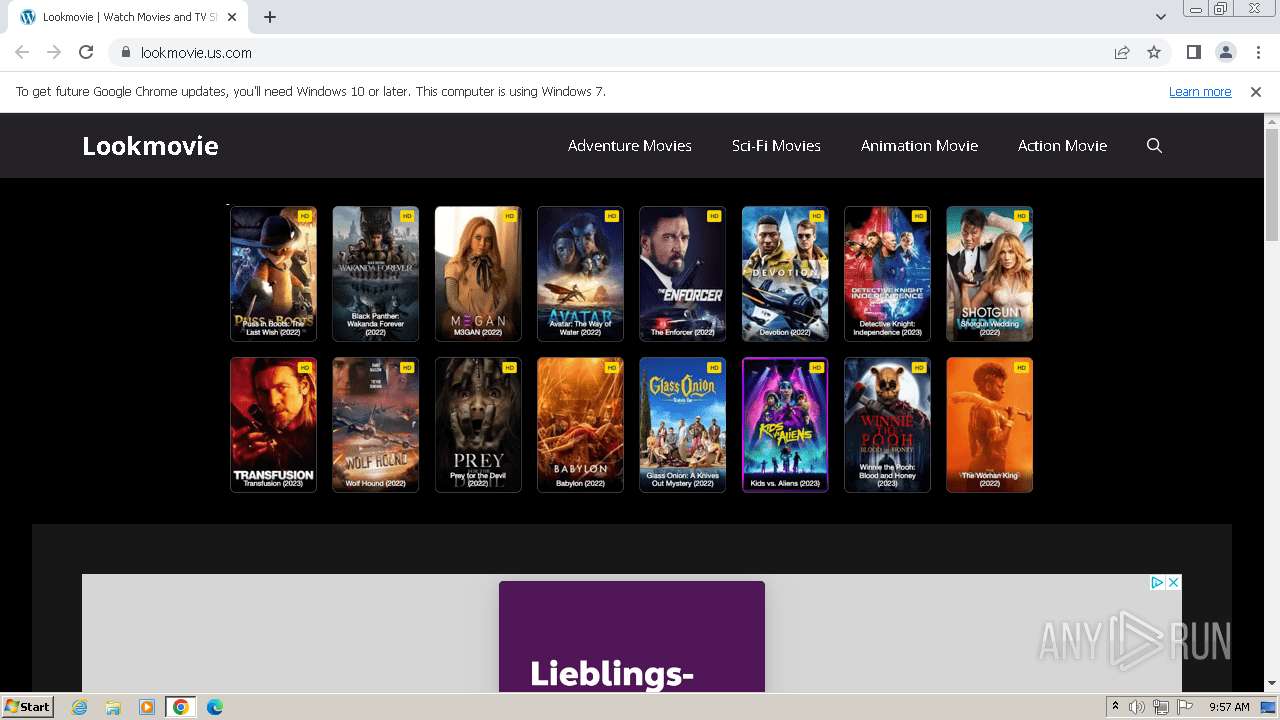Open Devotion (2022) poster

pyautogui.click(x=785, y=274)
